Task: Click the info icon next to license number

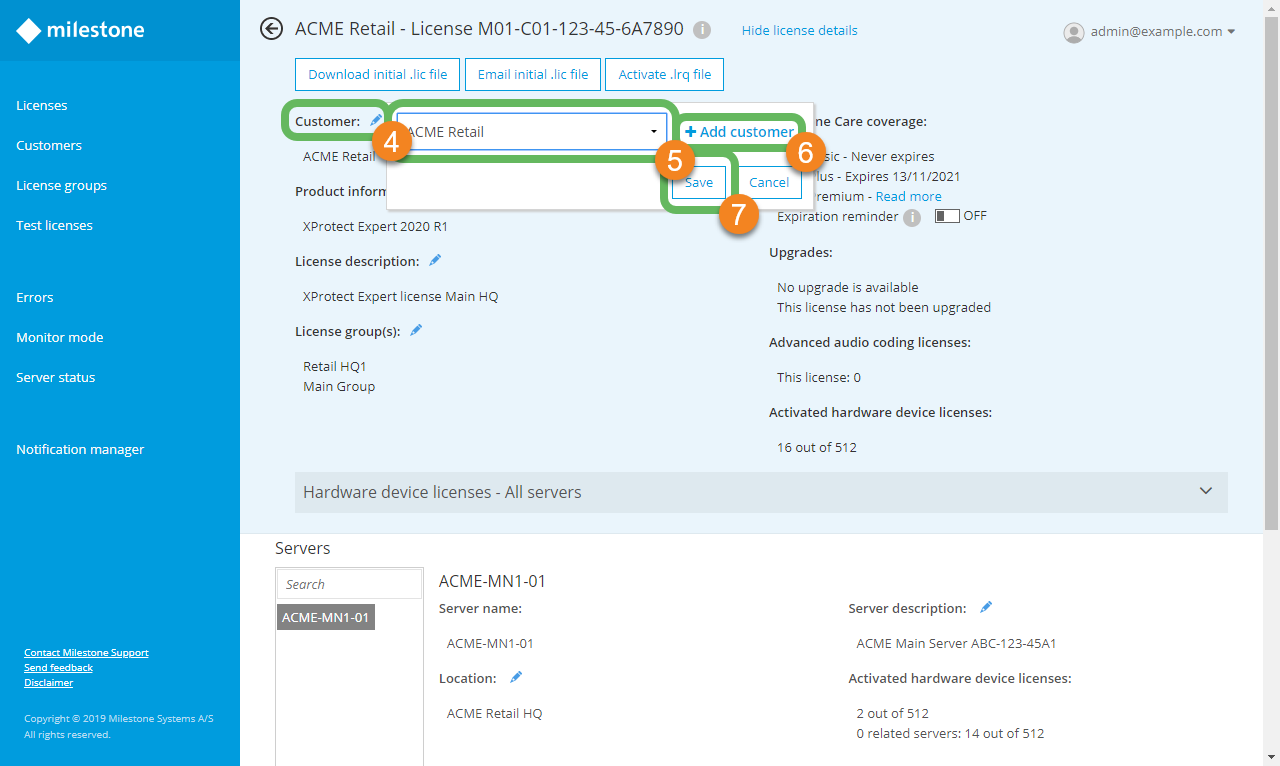Action: [x=702, y=30]
